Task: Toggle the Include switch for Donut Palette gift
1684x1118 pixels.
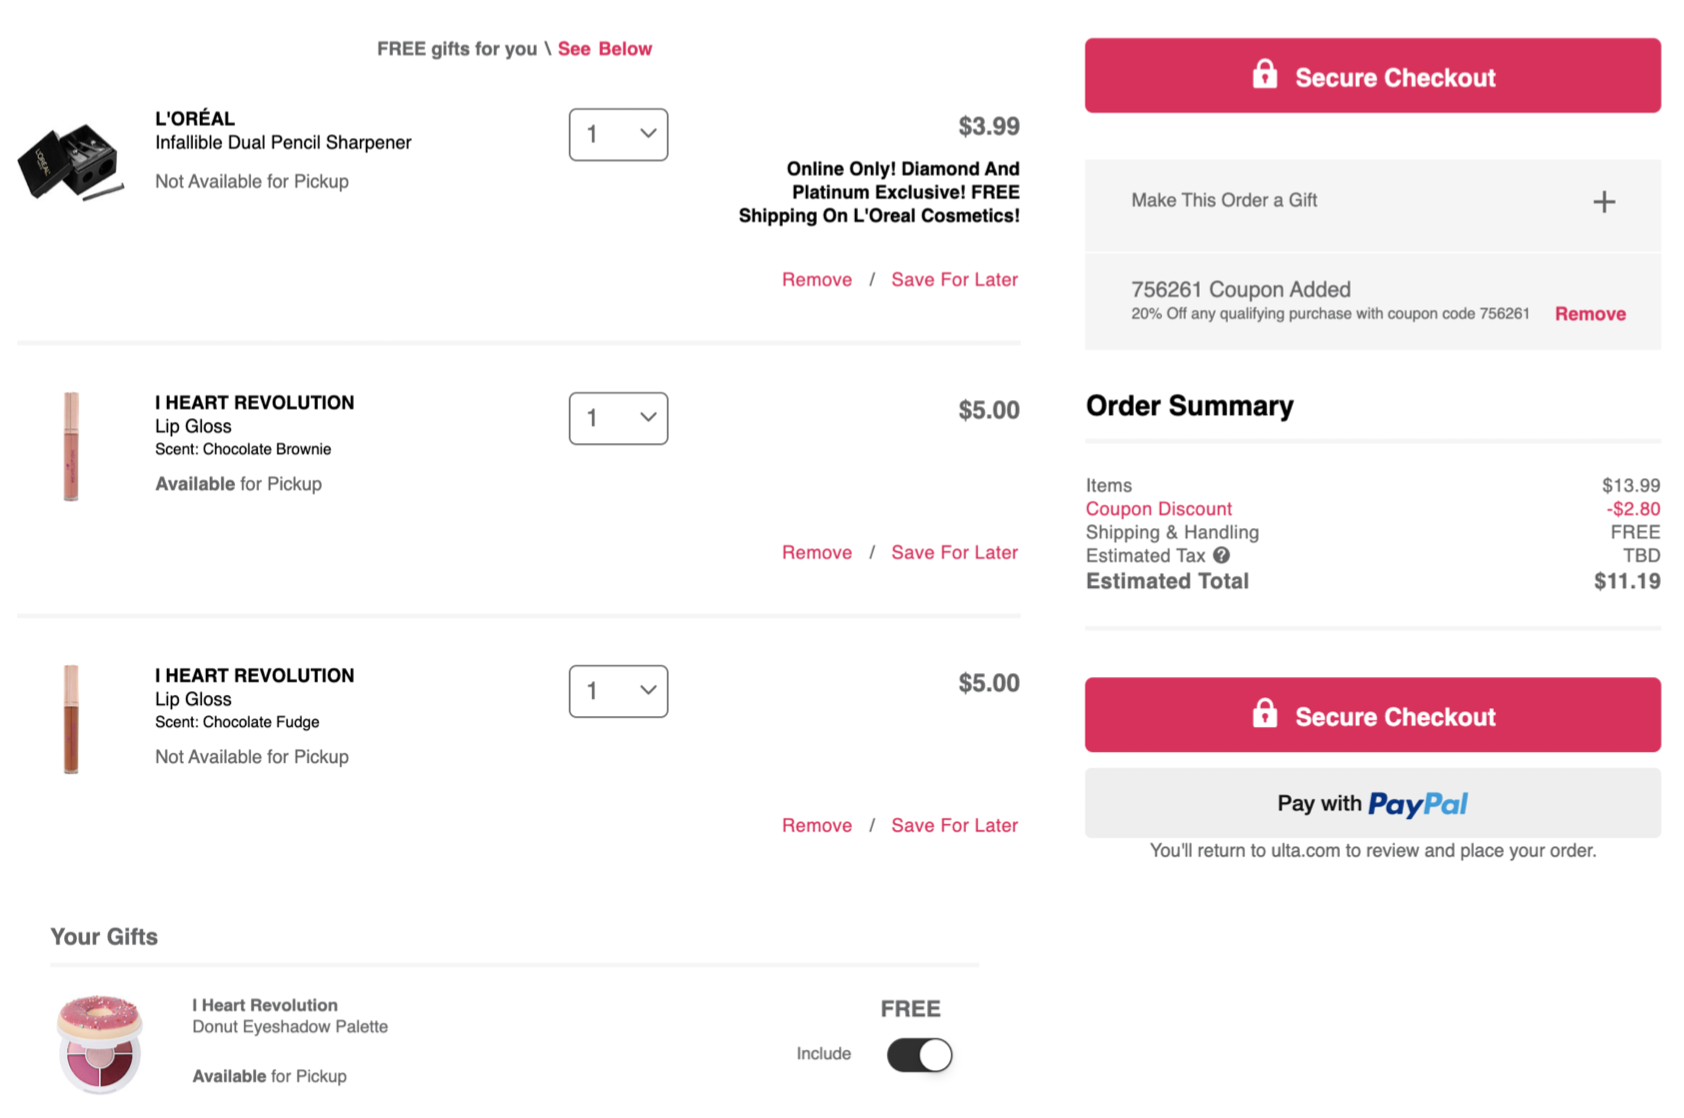Action: pyautogui.click(x=919, y=1055)
